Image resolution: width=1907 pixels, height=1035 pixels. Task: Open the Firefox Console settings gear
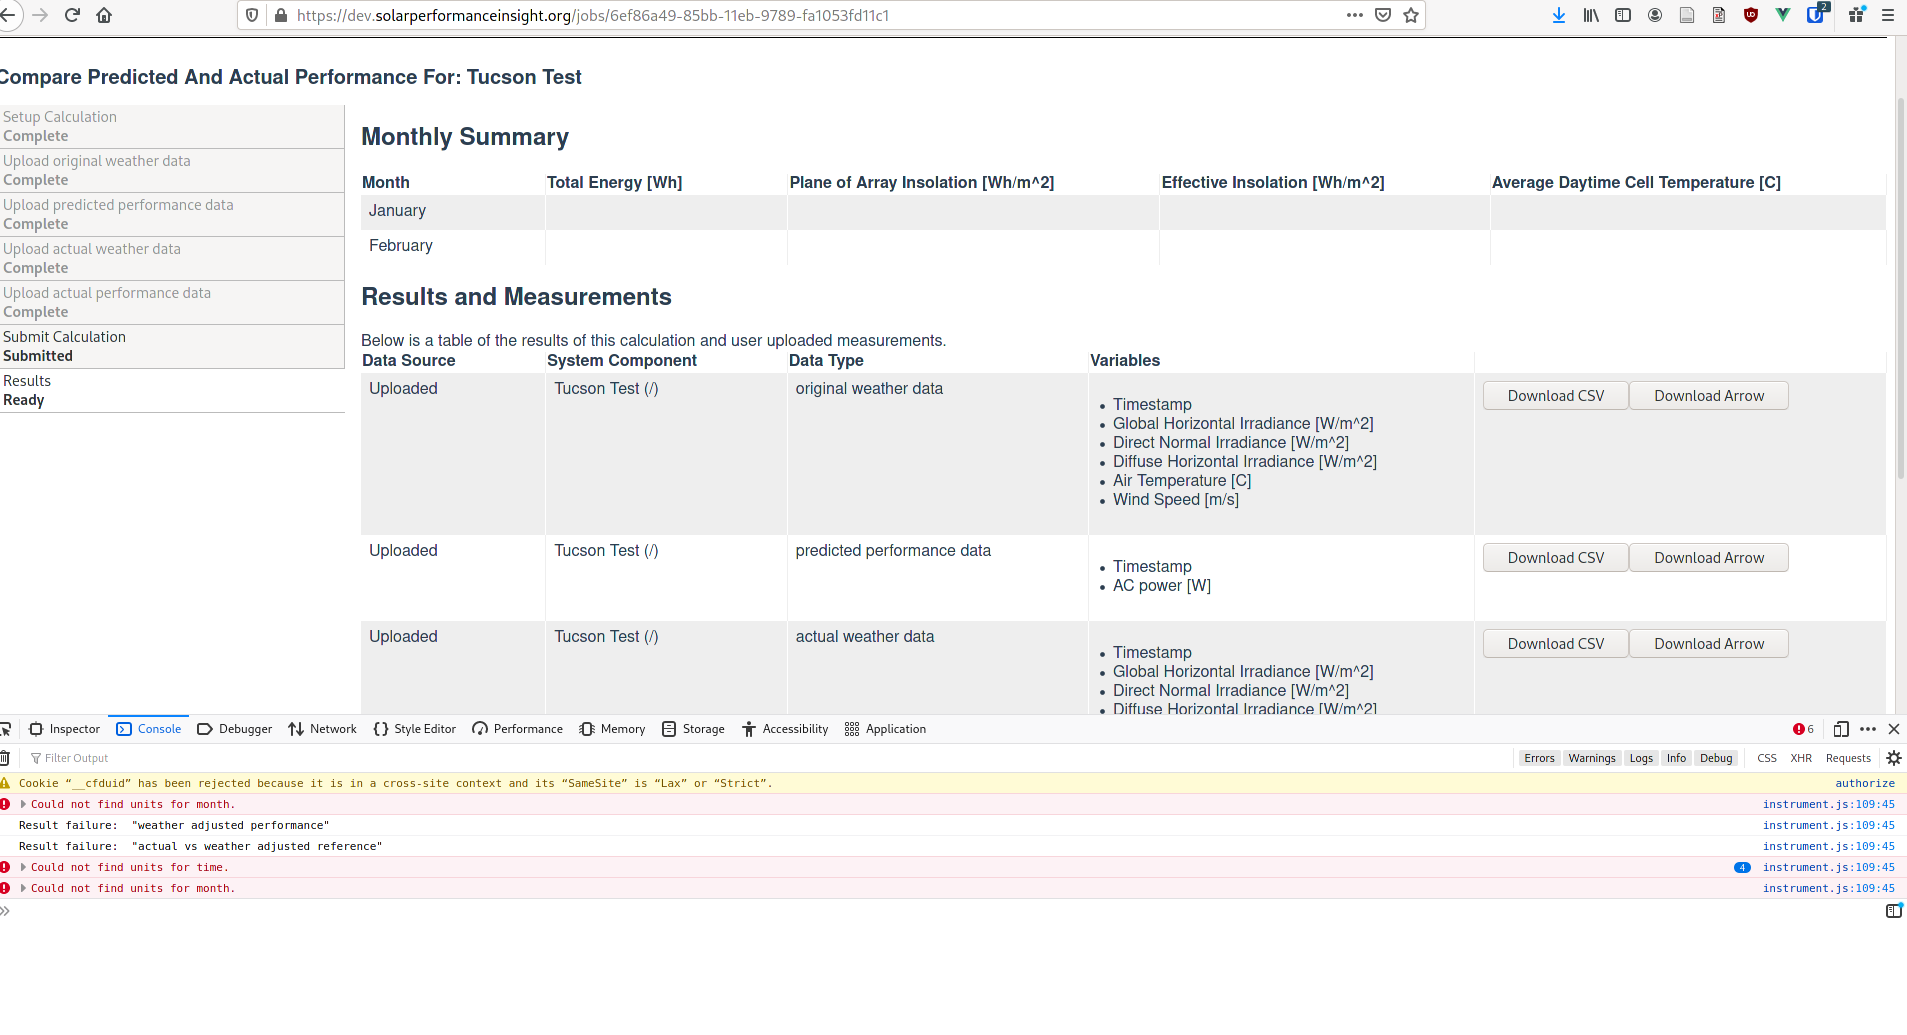tap(1893, 758)
